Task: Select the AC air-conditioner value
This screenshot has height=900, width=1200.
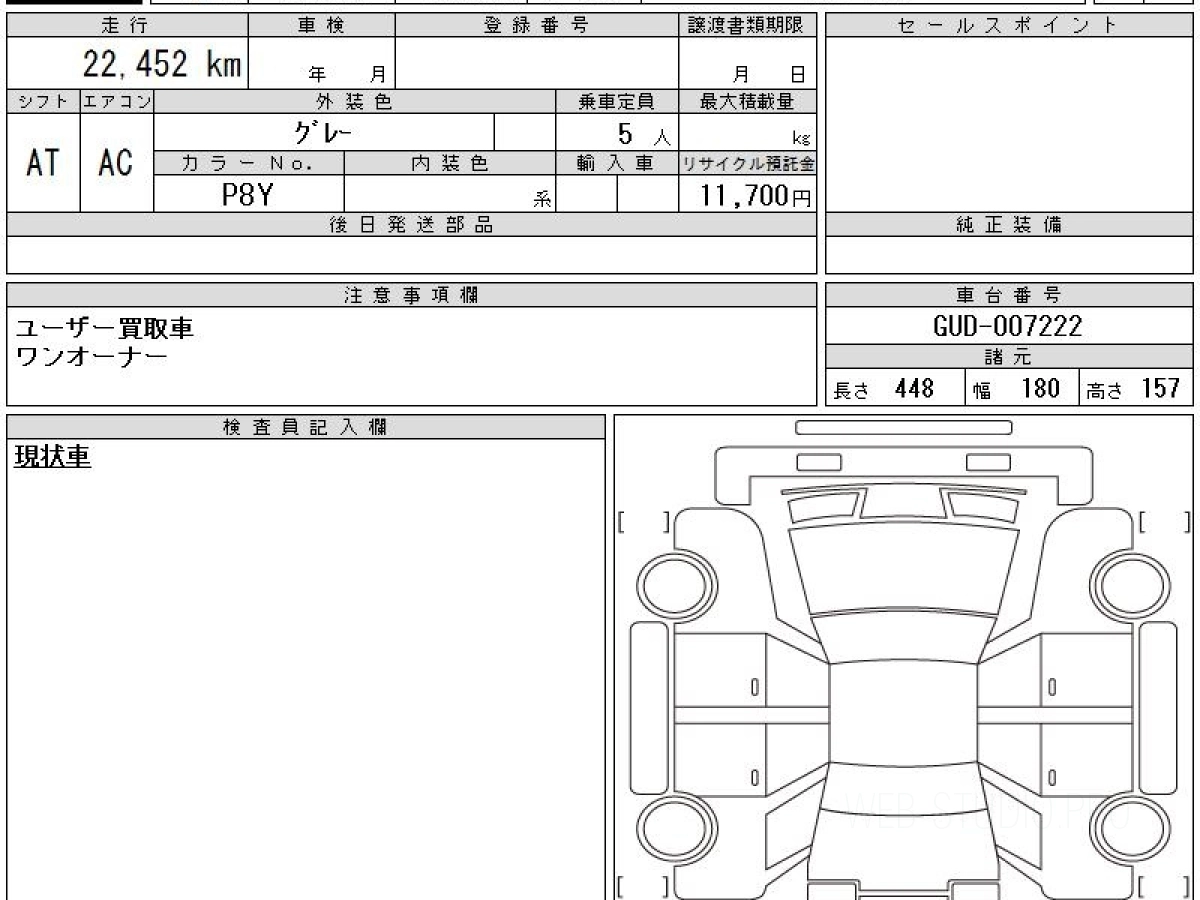Action: coord(117,162)
